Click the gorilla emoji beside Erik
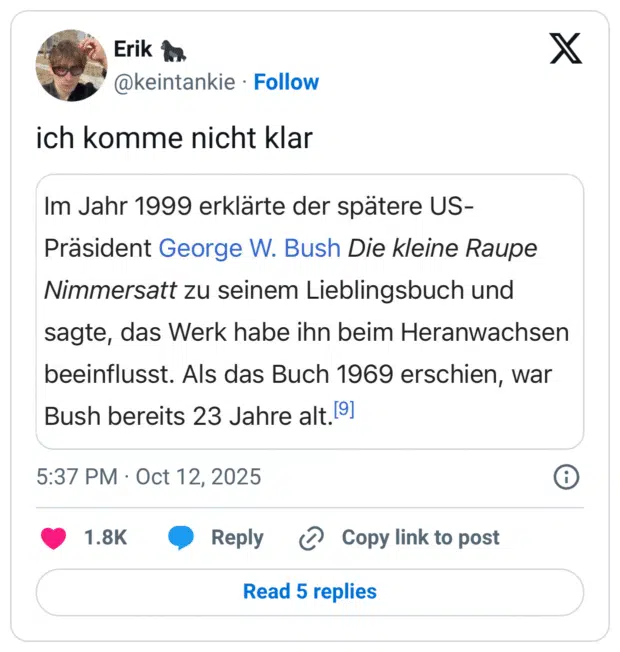The image size is (620, 652). (x=176, y=49)
